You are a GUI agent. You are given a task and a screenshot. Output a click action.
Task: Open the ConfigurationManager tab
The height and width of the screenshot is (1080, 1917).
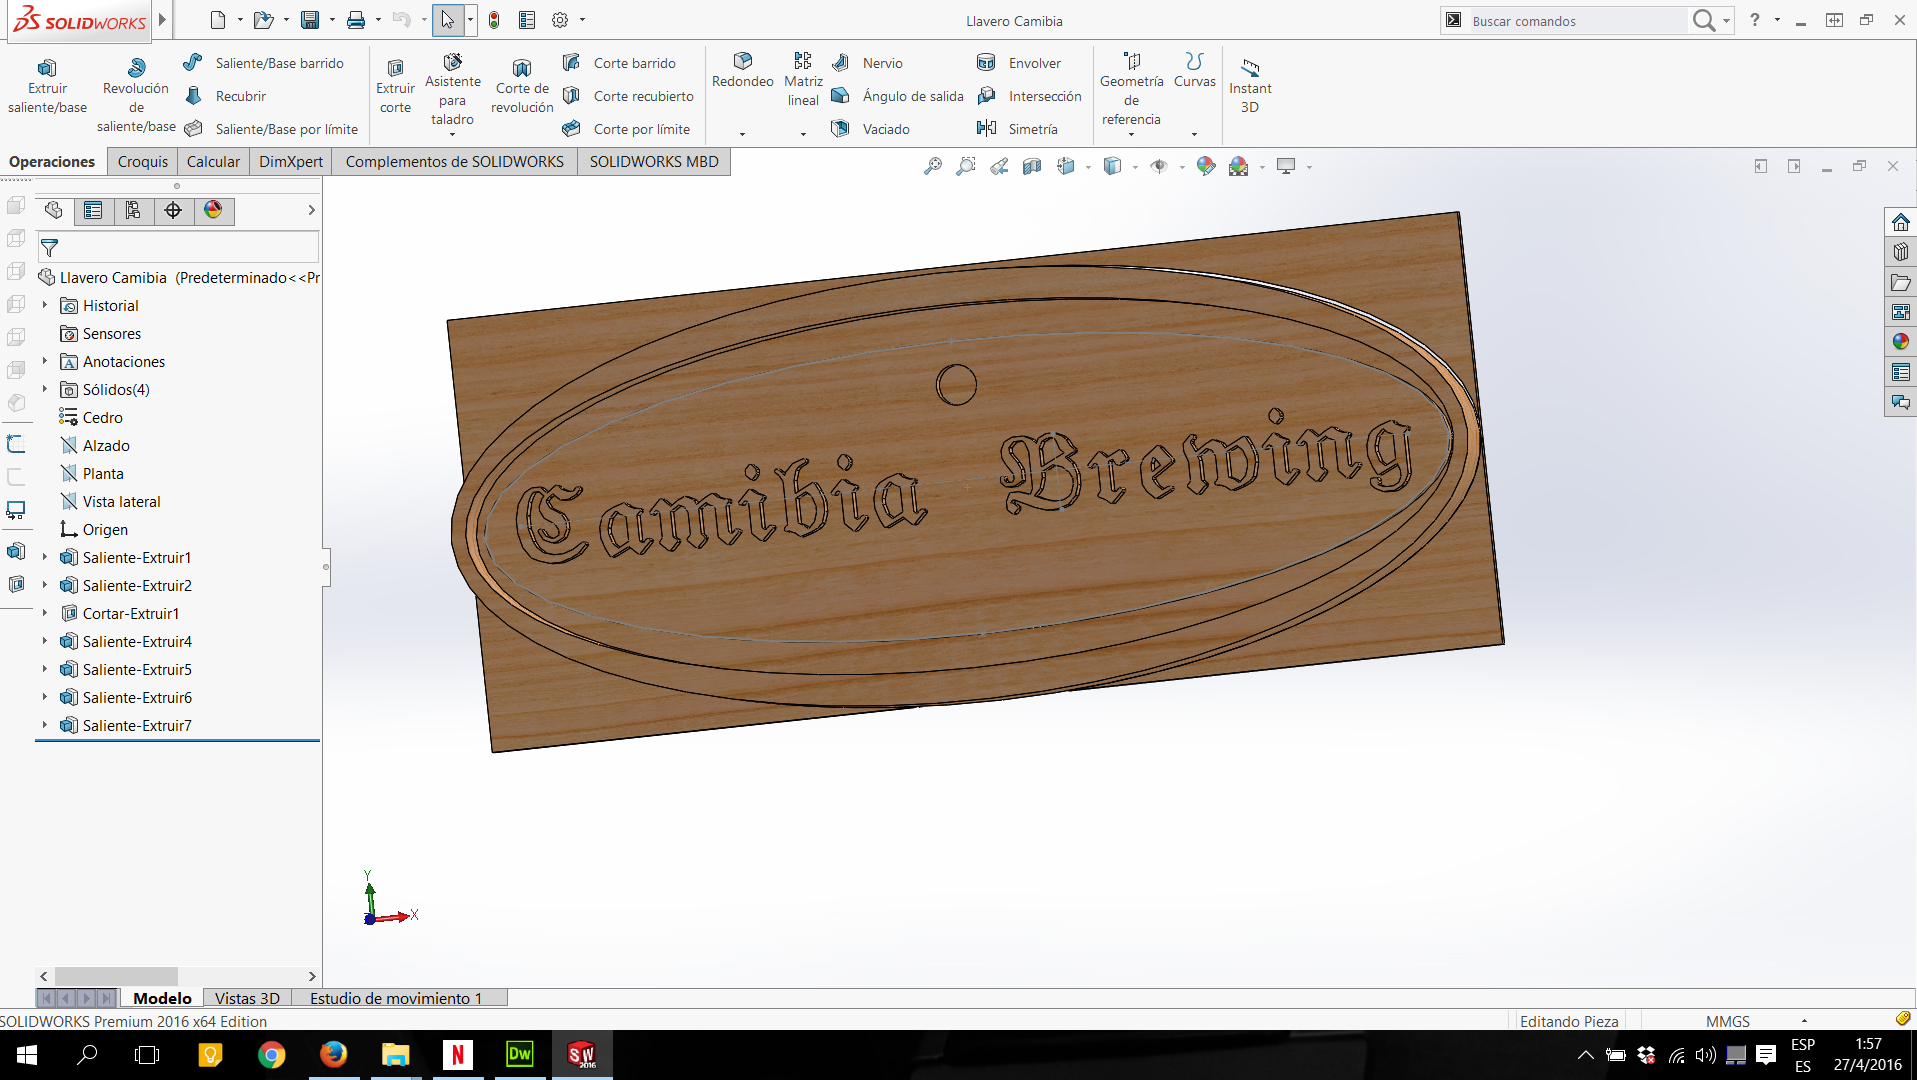coord(133,210)
